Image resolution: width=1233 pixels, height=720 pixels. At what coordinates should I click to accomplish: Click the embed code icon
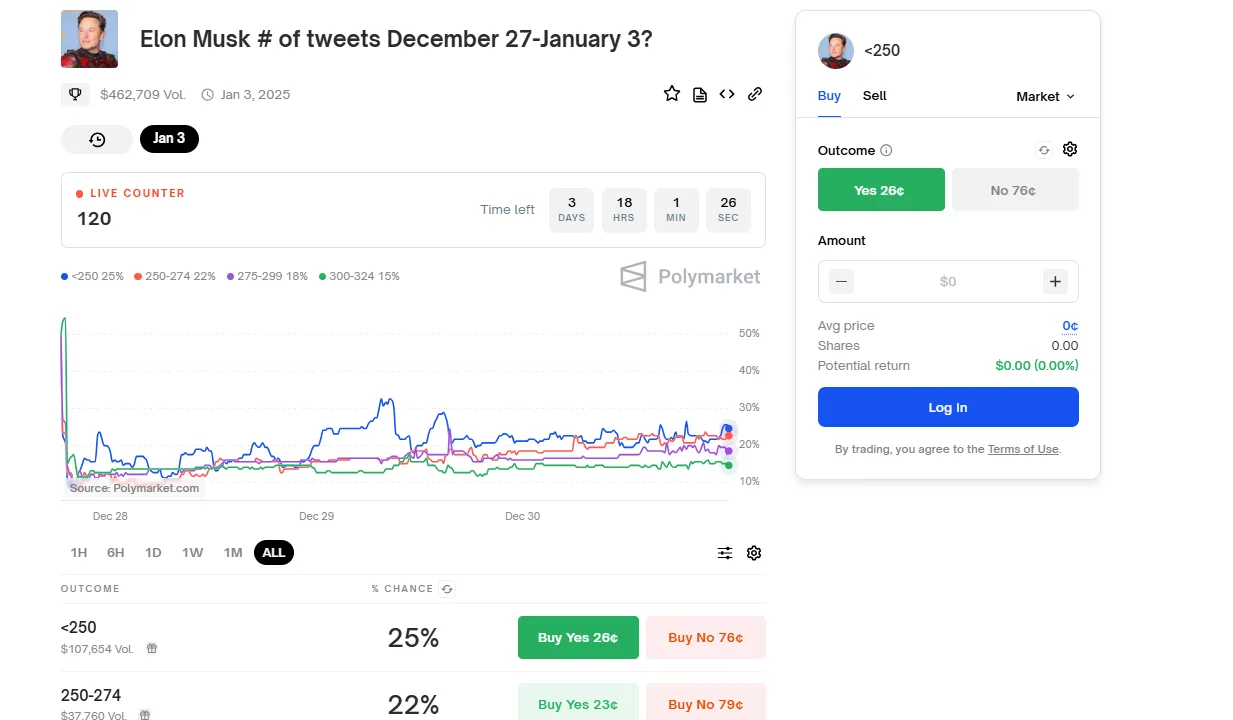coord(727,94)
